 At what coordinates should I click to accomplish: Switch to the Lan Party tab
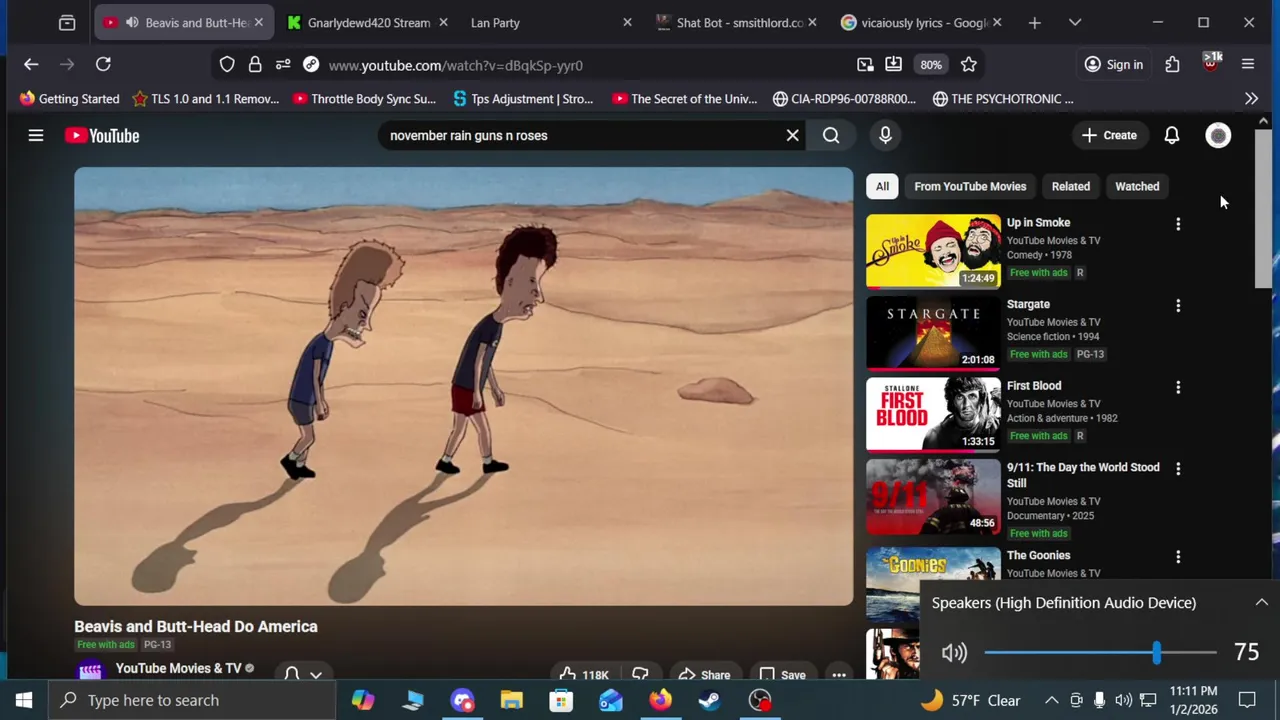click(550, 22)
